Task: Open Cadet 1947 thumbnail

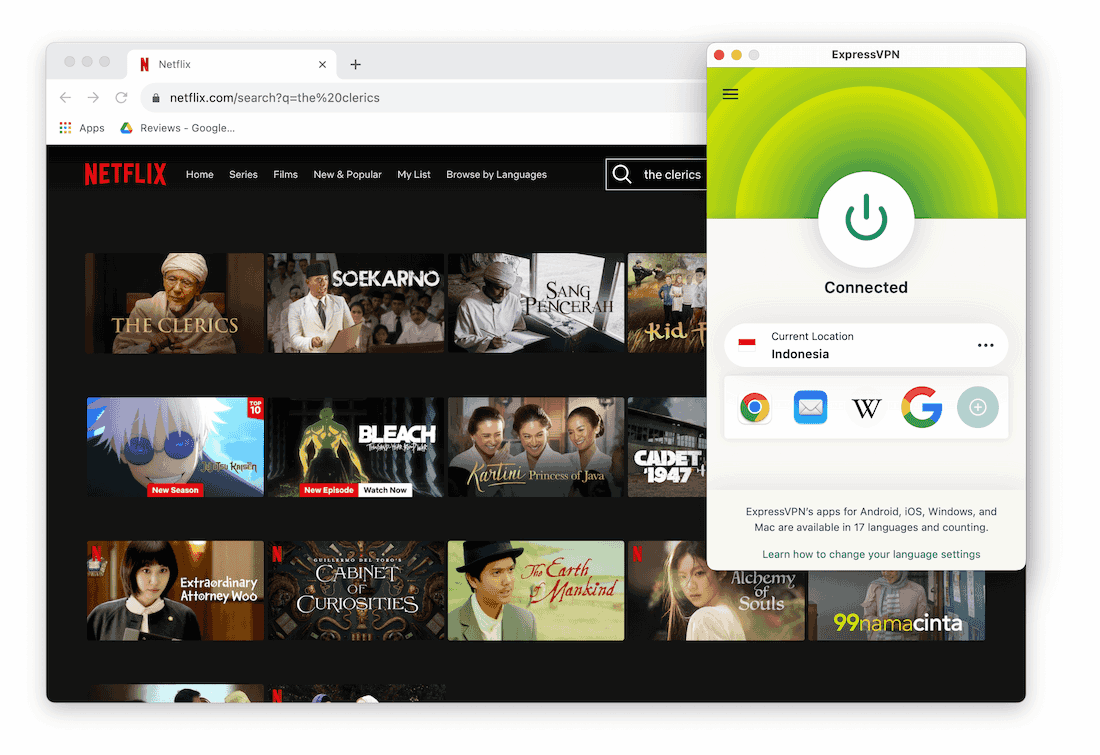Action: (x=667, y=447)
